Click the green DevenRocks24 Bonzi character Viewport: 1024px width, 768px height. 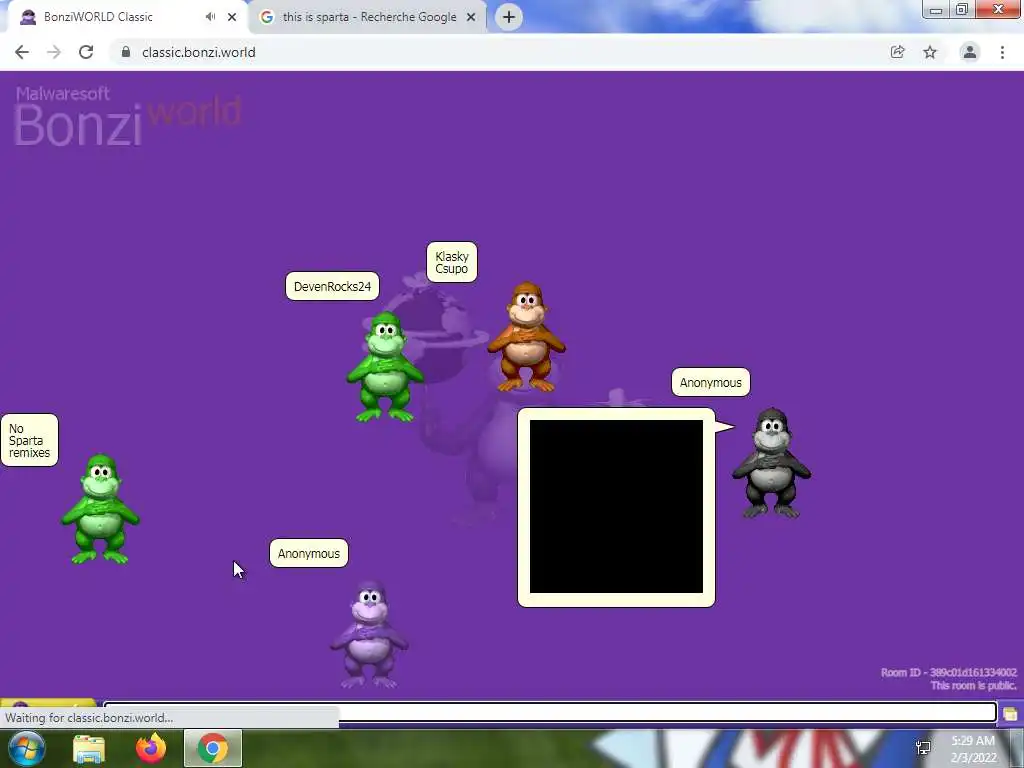tap(385, 367)
